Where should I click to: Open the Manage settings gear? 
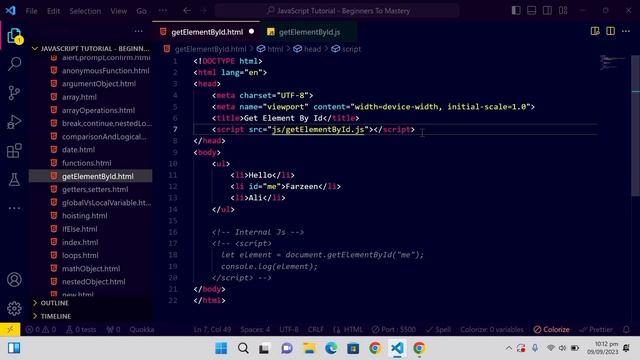(14, 308)
